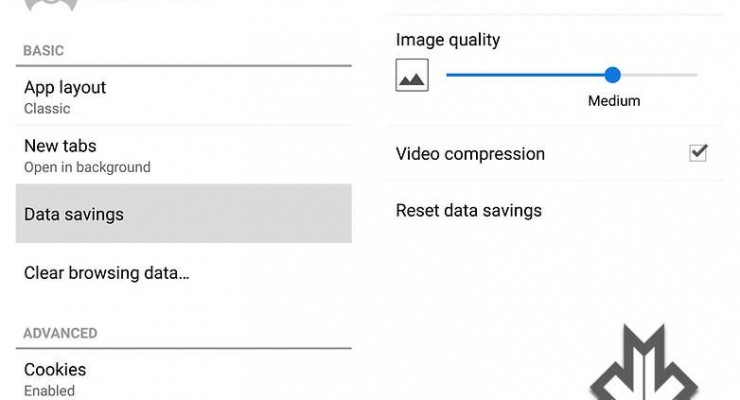Viewport: 740px width, 400px height.
Task: Open the App layout setting
Action: (x=65, y=88)
